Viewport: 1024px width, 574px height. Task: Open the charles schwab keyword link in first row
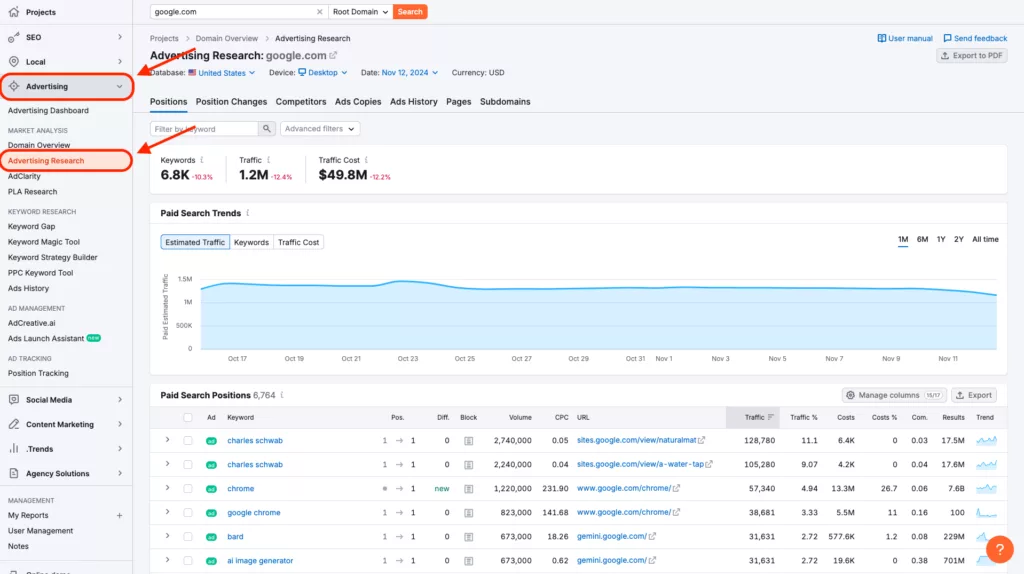click(x=255, y=441)
